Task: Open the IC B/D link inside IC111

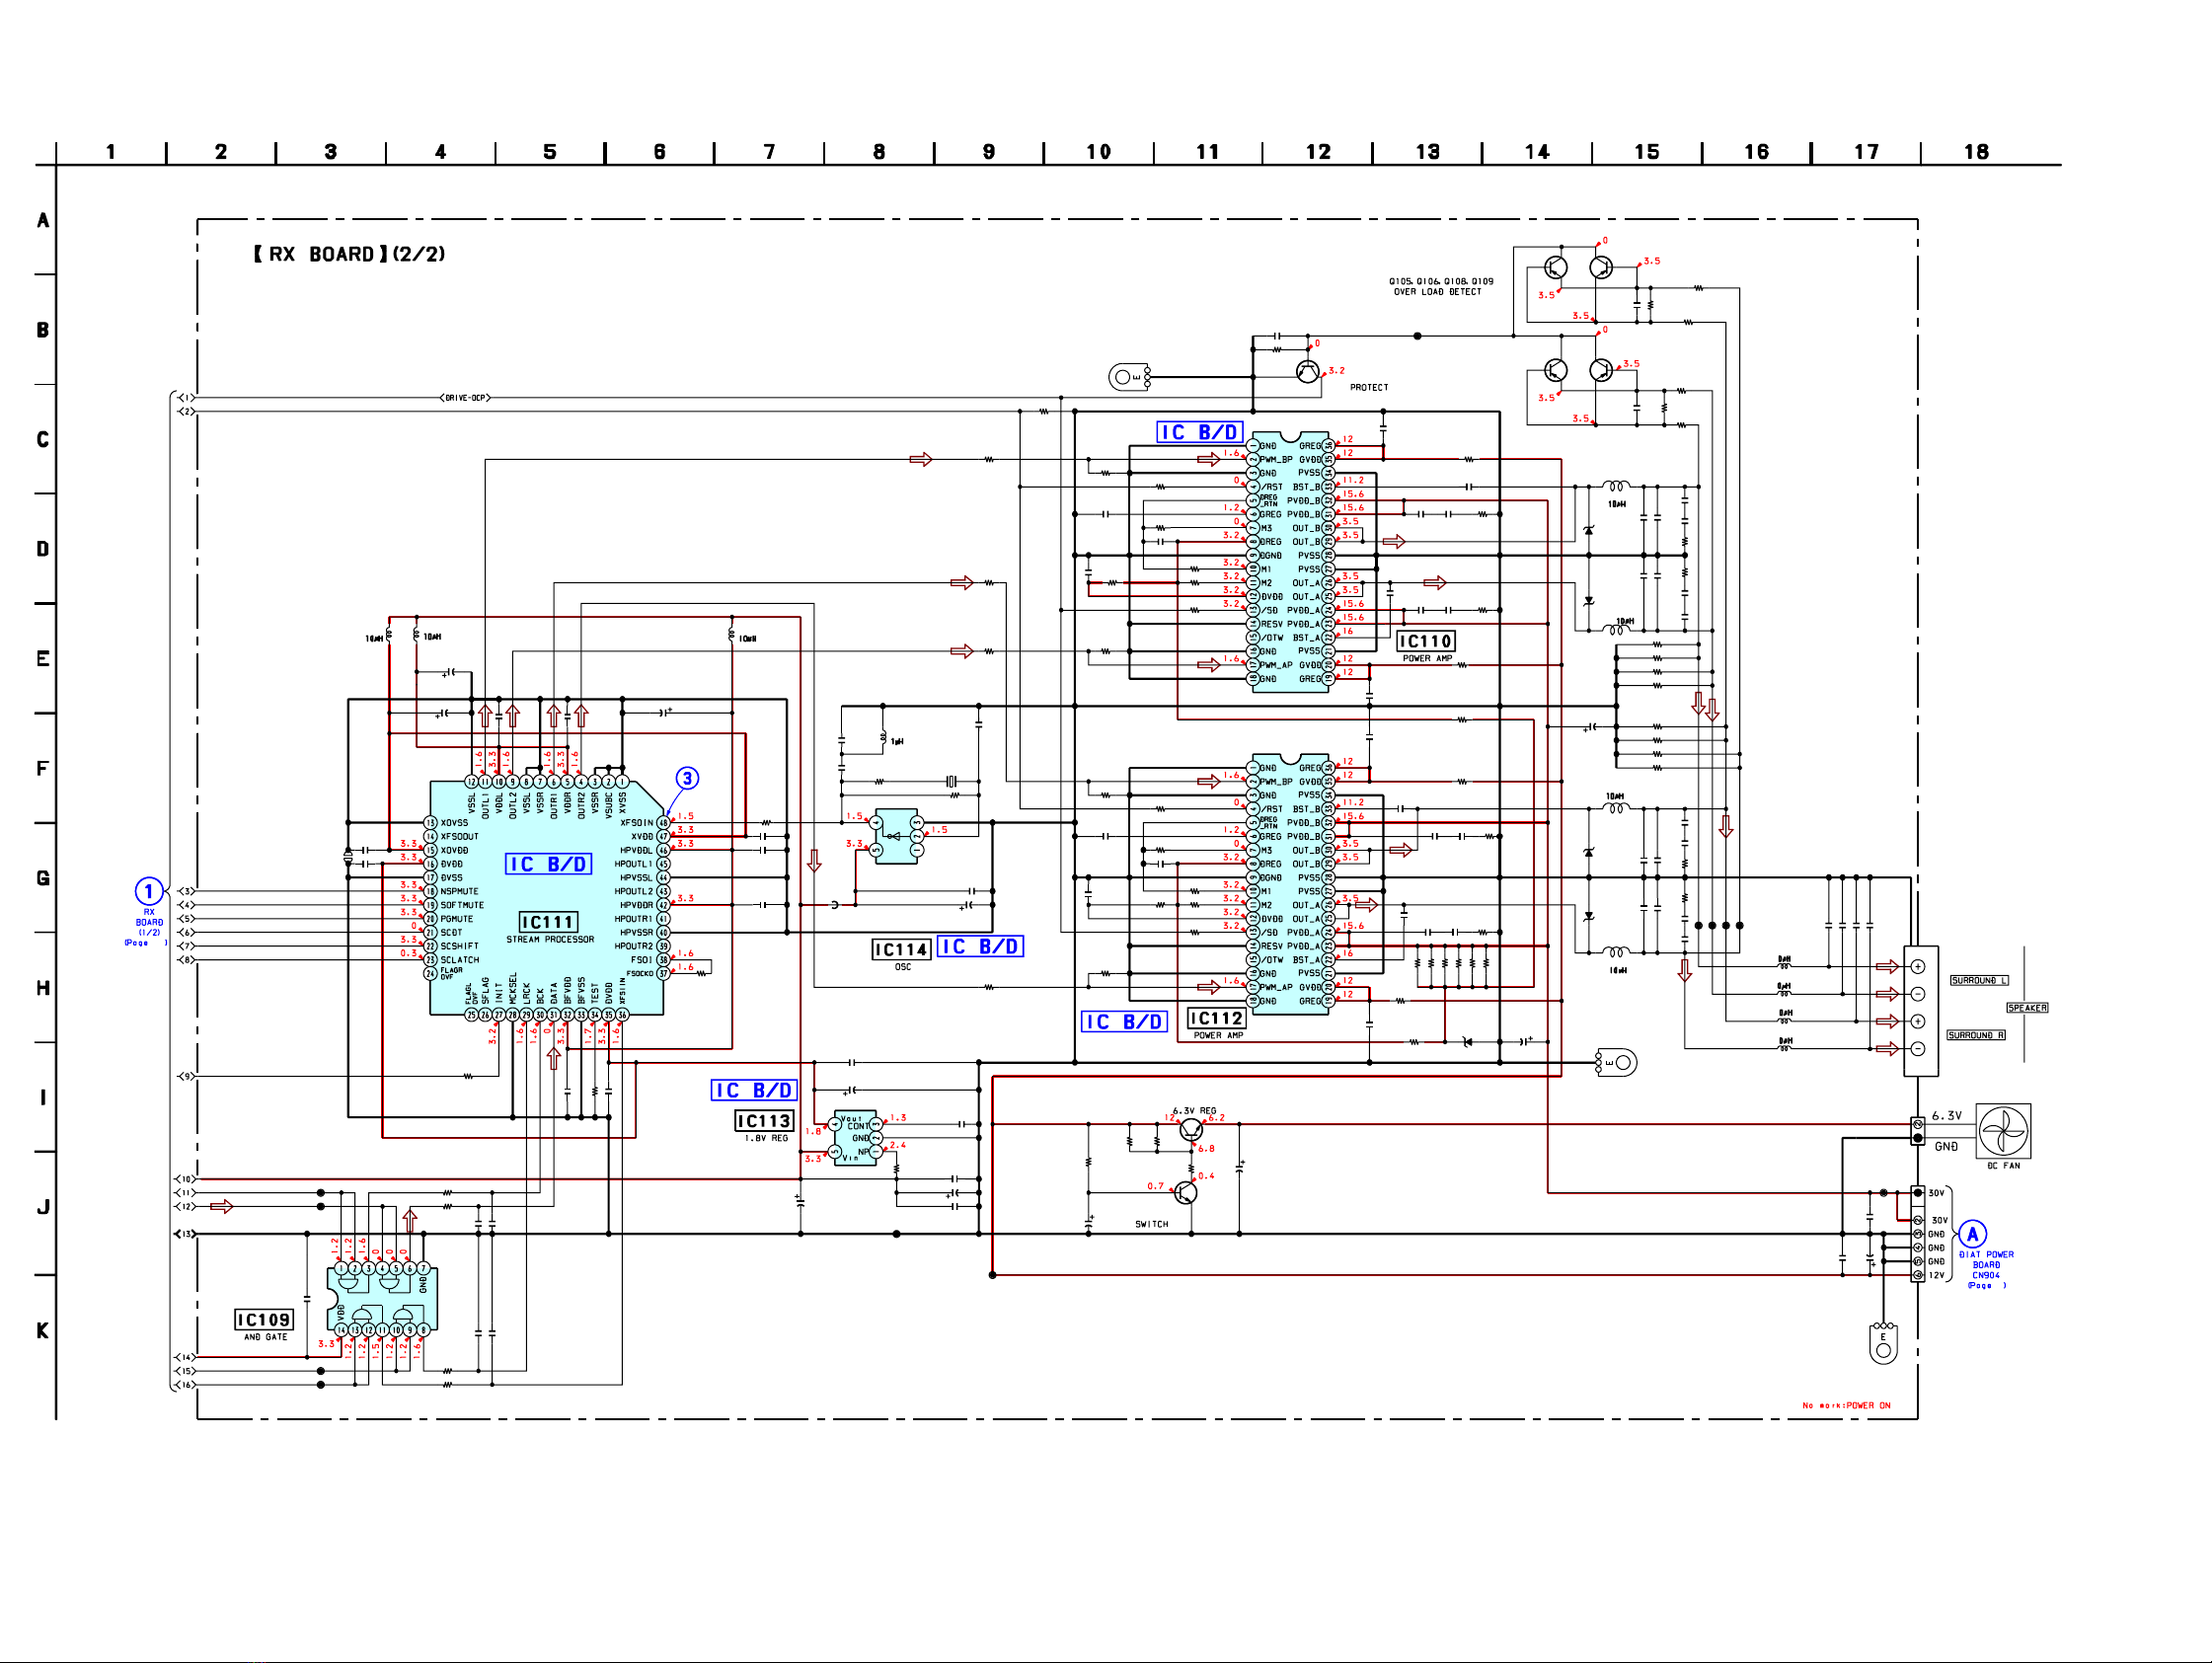Action: (548, 864)
